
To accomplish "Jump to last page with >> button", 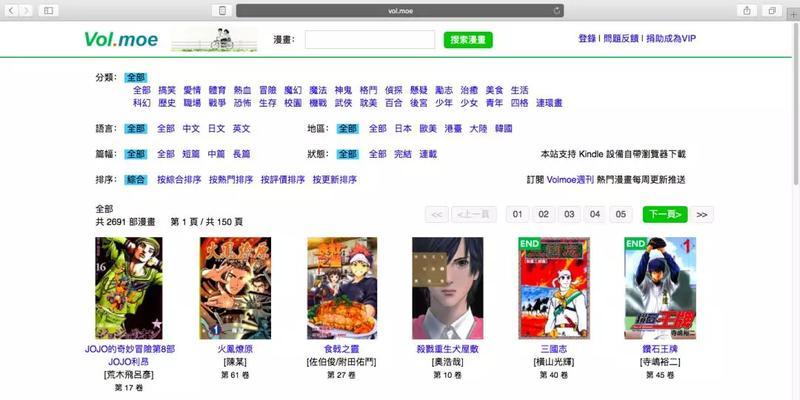I will [x=702, y=214].
